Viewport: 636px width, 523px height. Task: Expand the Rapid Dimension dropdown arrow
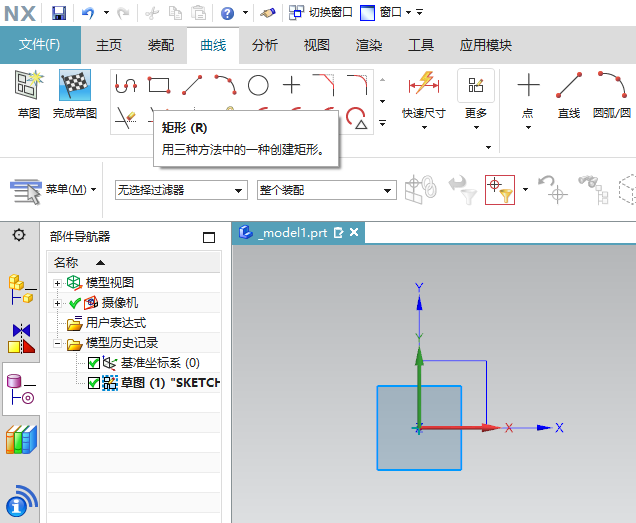click(424, 127)
